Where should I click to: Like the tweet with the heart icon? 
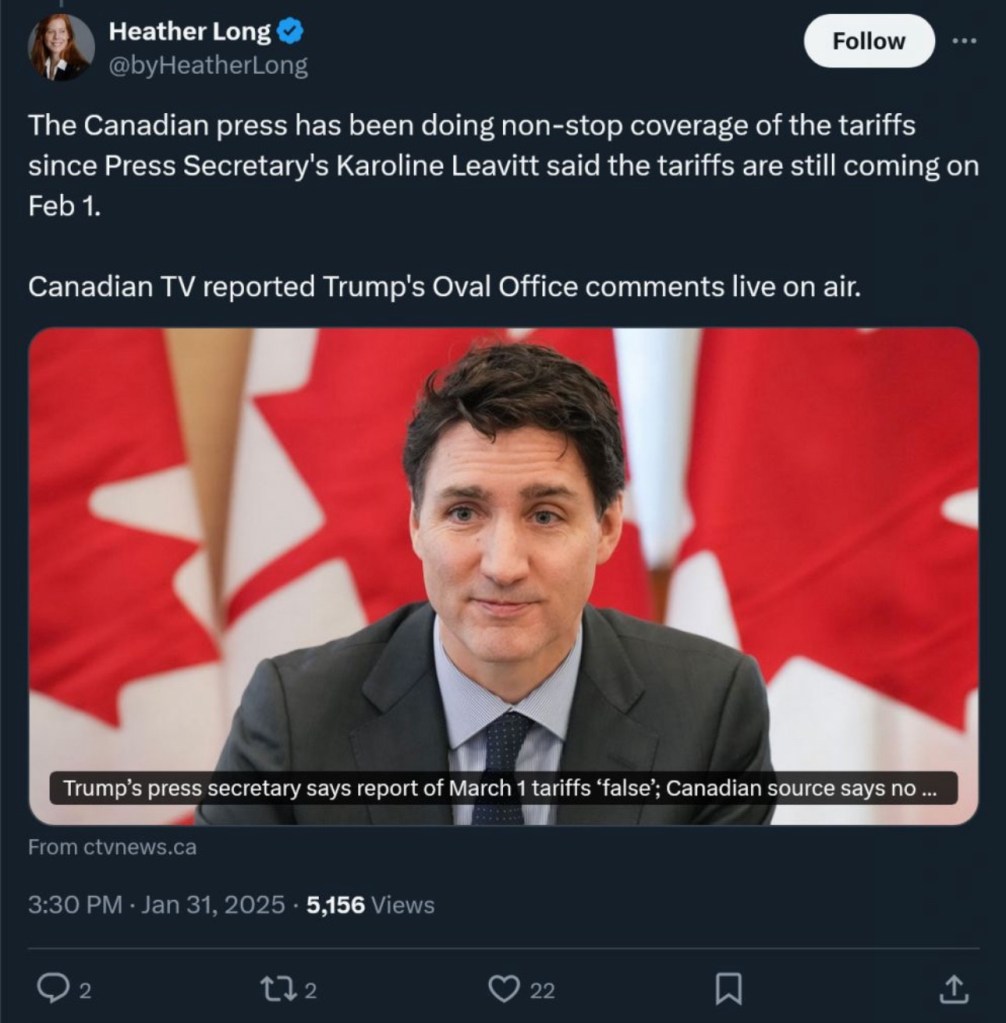pyautogui.click(x=502, y=989)
